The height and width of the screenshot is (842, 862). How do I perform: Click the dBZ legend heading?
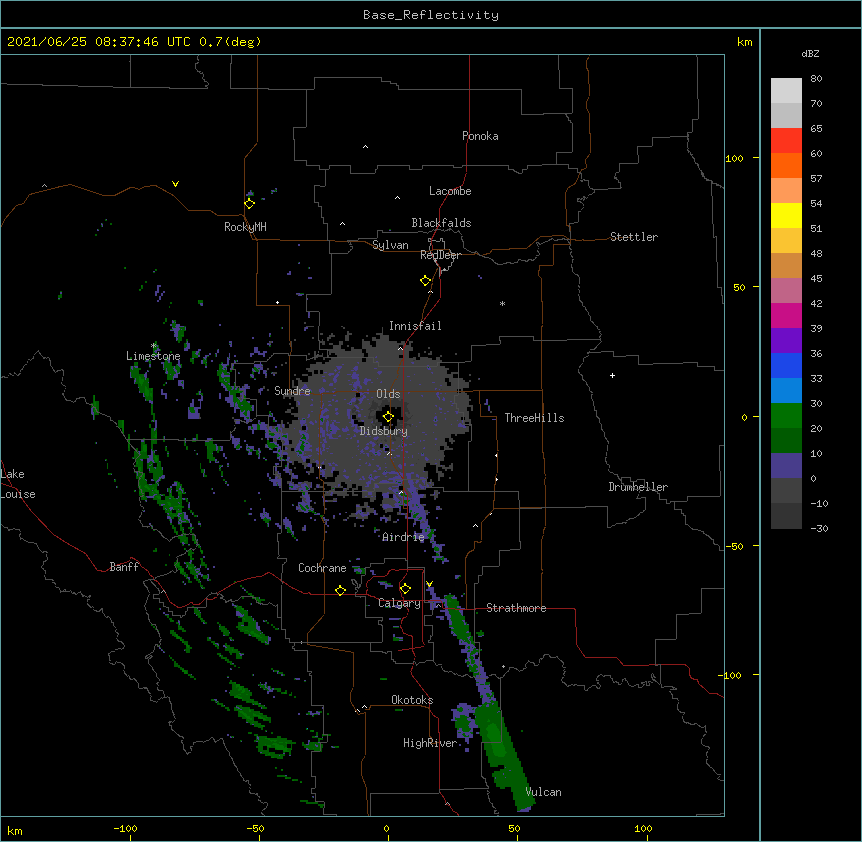pyautogui.click(x=810, y=54)
